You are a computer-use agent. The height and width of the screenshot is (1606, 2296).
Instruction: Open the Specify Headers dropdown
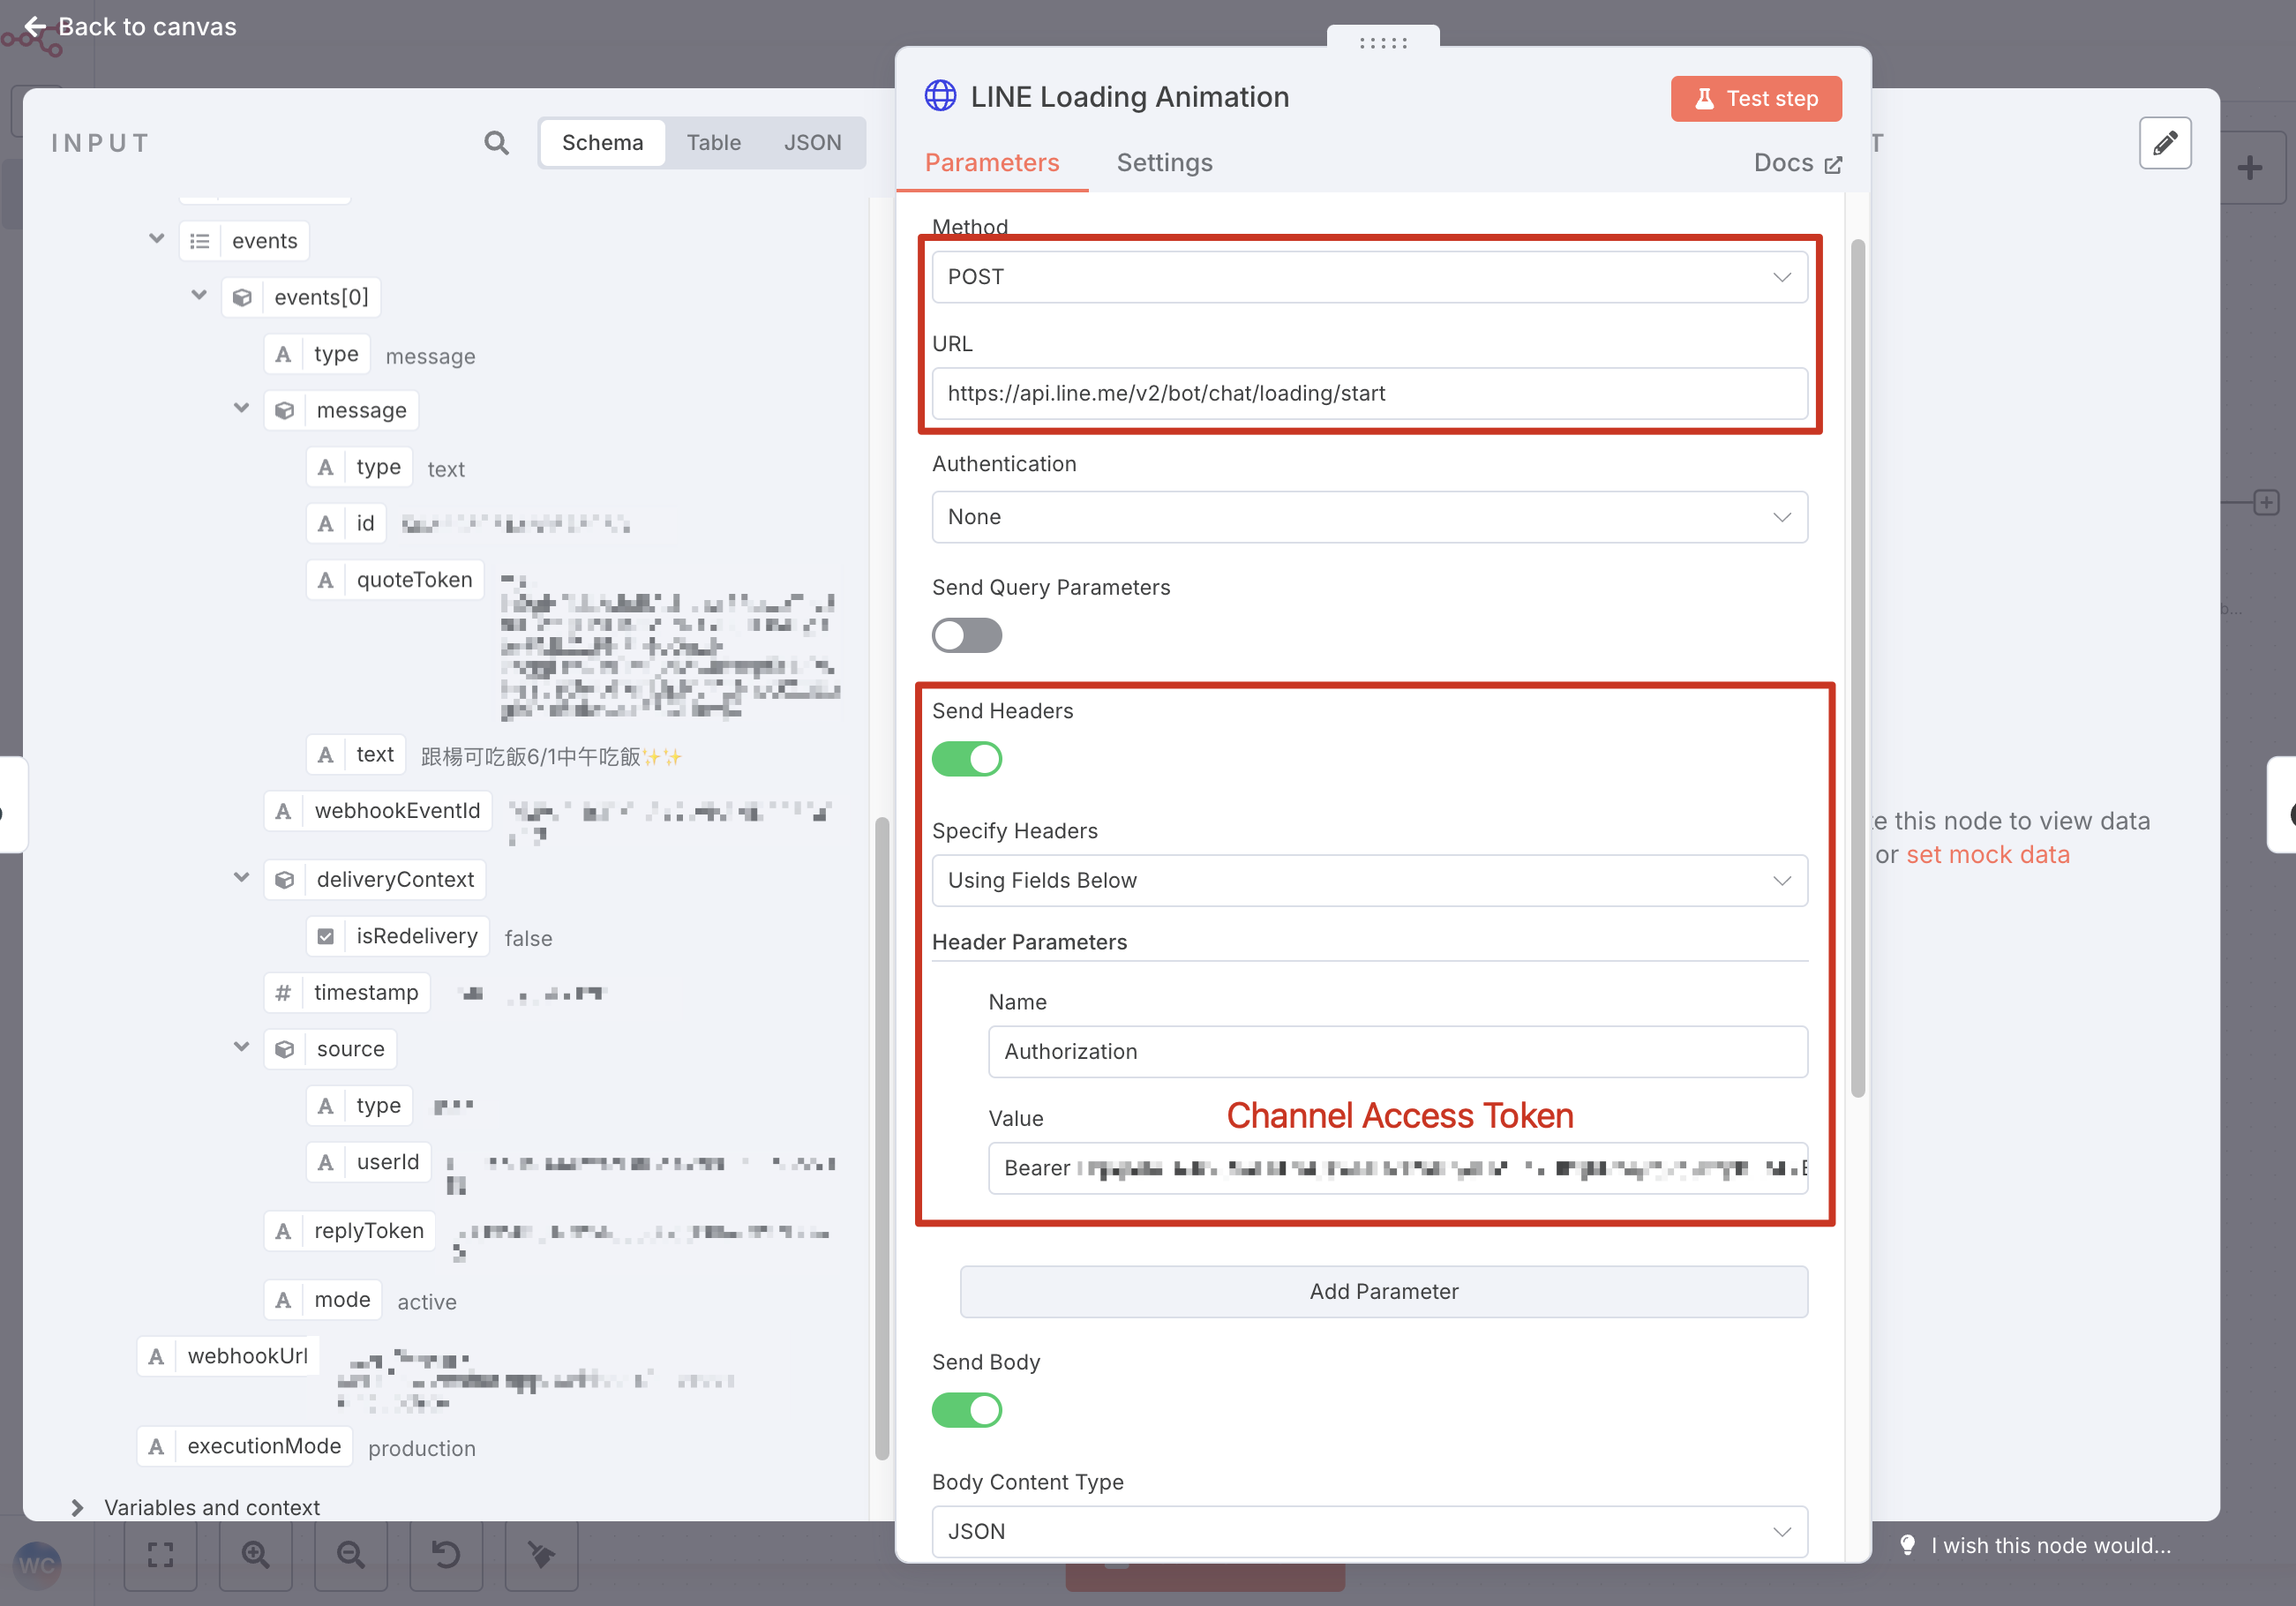point(1369,881)
